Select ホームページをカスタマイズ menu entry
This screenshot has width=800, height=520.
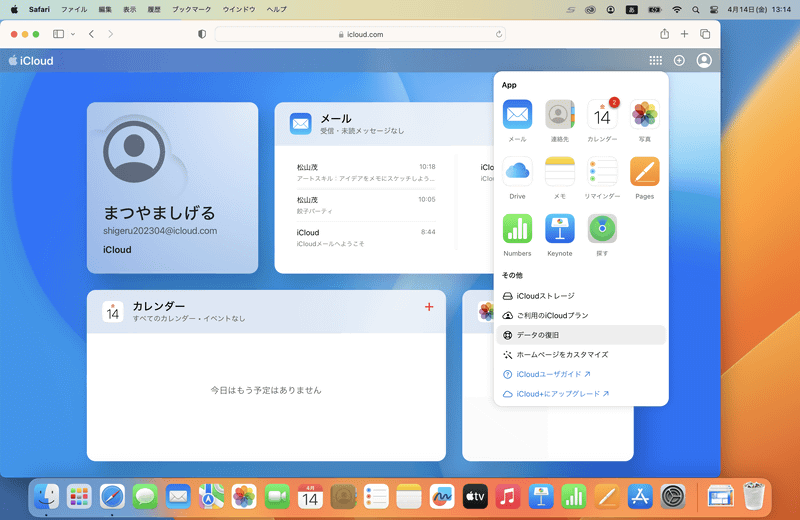[581, 355]
